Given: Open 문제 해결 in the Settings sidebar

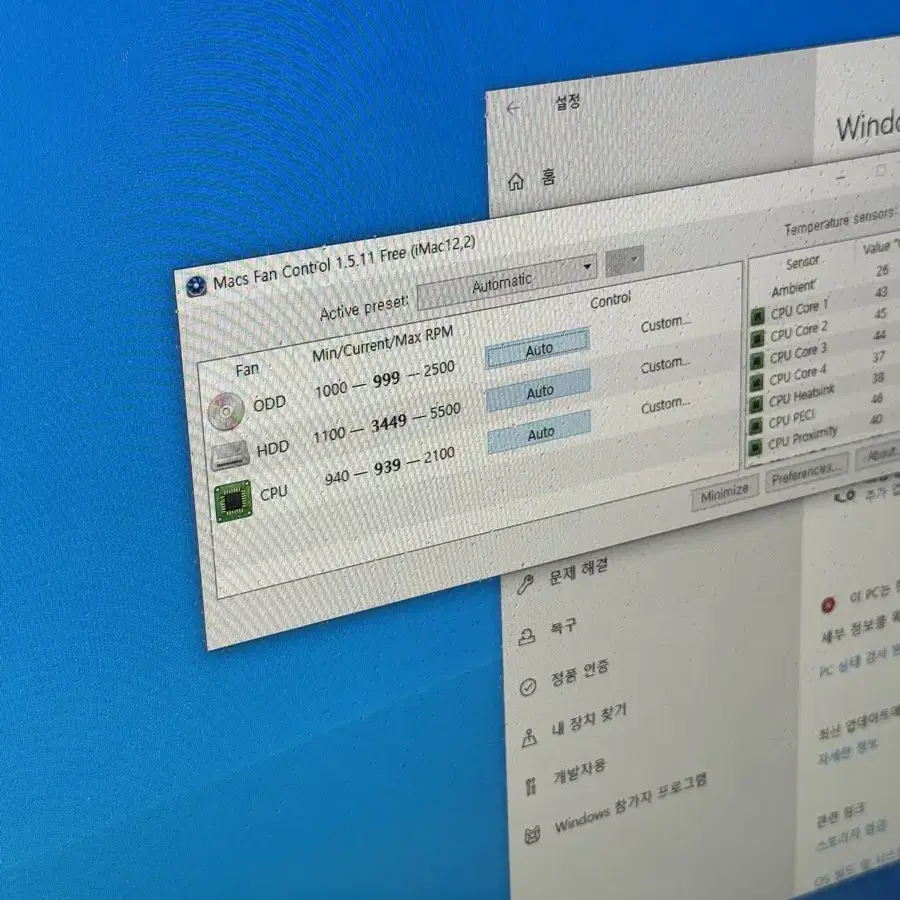Looking at the screenshot, I should (578, 572).
